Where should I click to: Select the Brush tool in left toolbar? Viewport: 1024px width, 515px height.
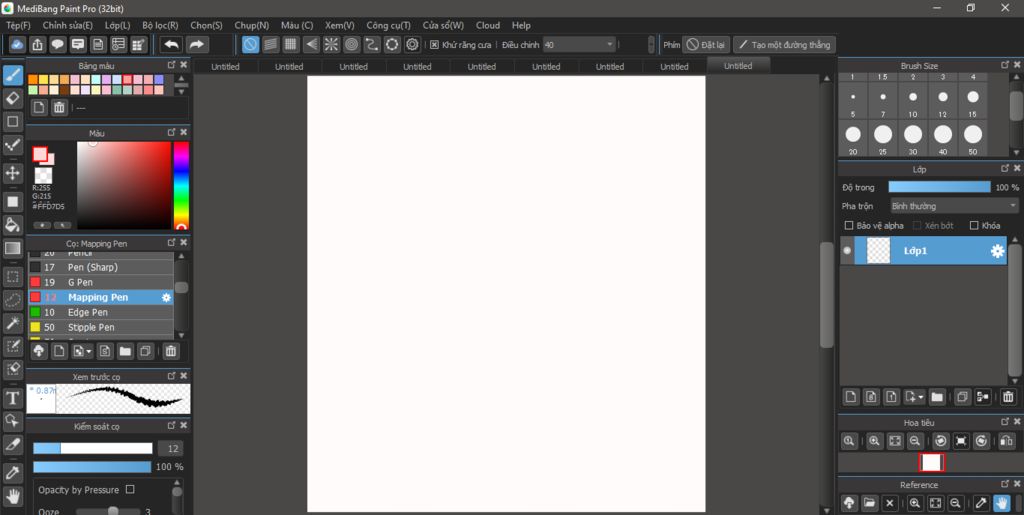(x=12, y=76)
